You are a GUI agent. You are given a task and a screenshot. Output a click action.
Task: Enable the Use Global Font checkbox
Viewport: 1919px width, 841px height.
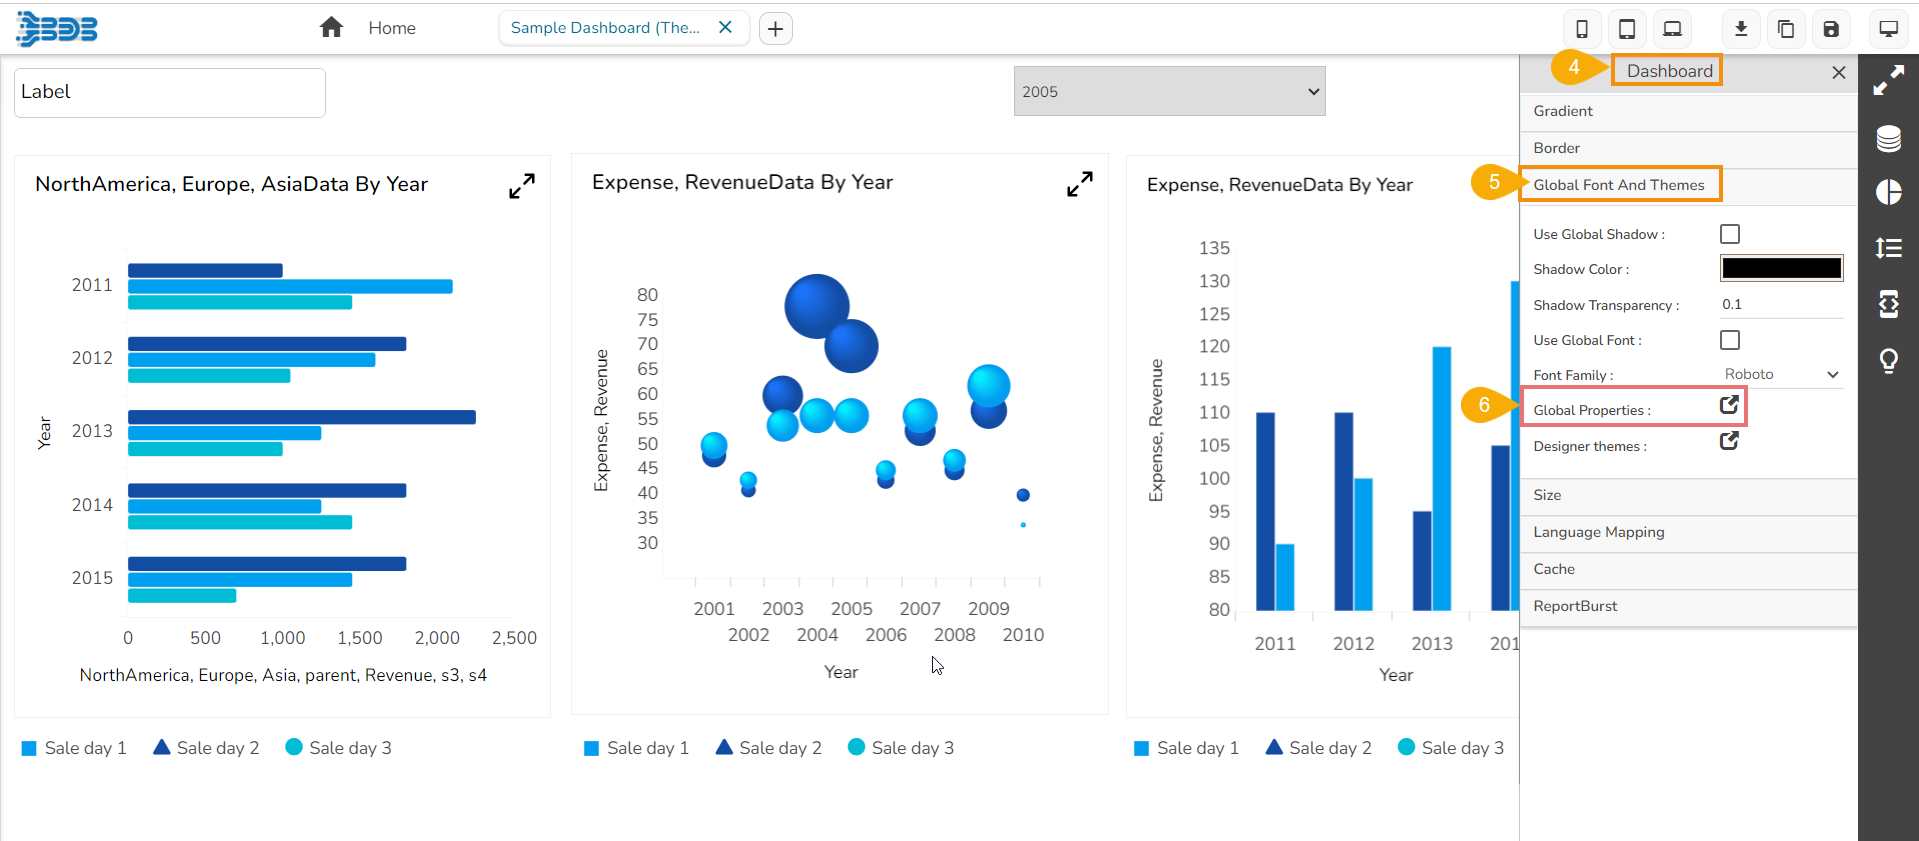(1730, 340)
